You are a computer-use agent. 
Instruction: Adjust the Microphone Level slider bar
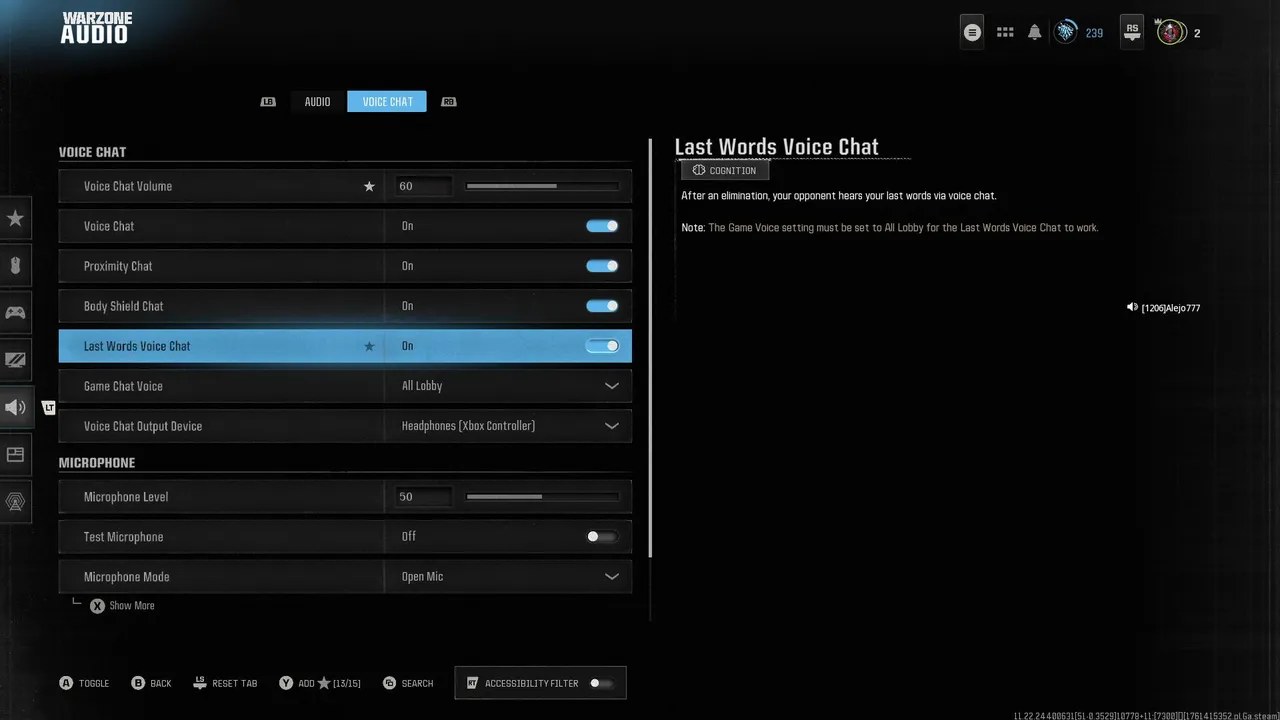pos(543,497)
